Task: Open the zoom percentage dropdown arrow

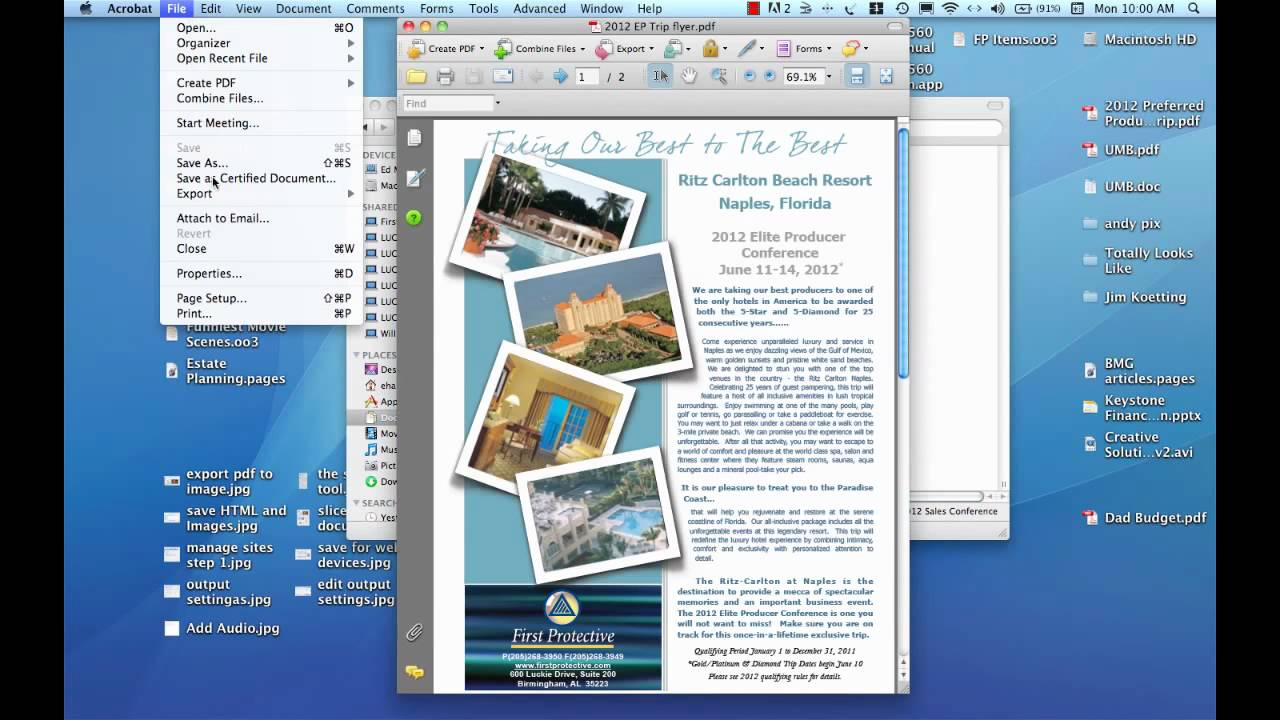Action: click(828, 76)
